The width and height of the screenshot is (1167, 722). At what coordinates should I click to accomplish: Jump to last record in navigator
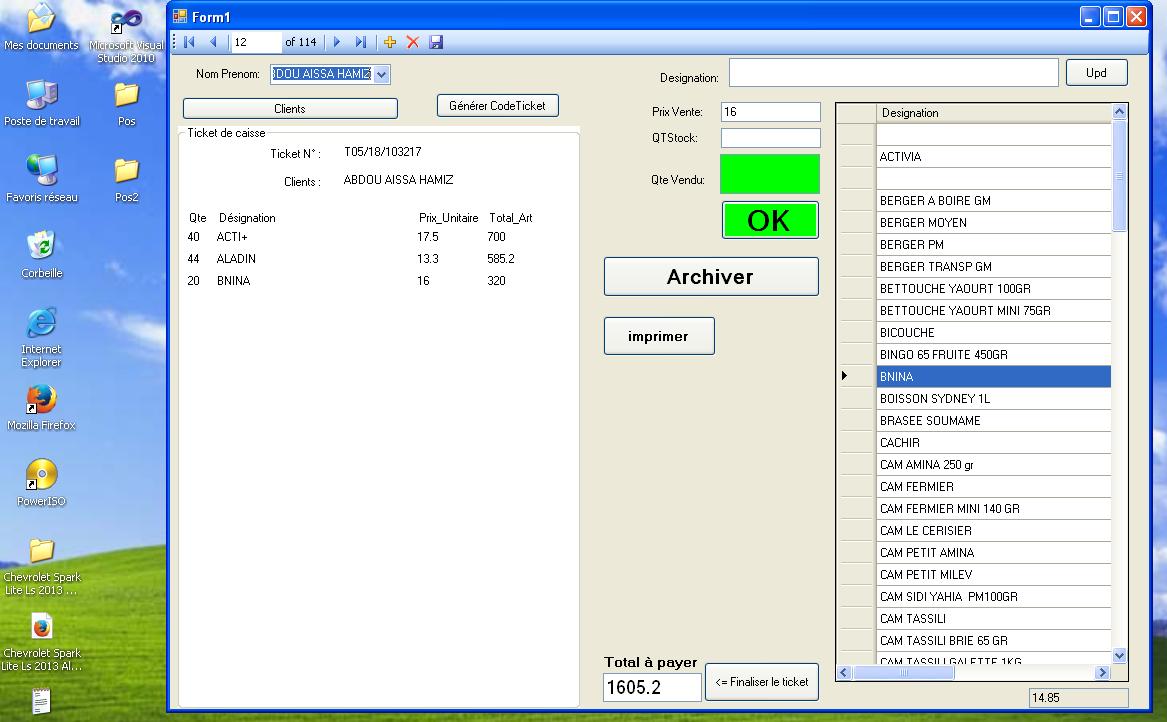click(361, 42)
